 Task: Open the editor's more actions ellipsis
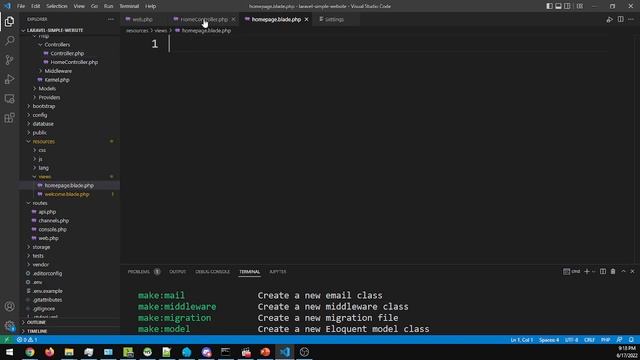click(631, 19)
